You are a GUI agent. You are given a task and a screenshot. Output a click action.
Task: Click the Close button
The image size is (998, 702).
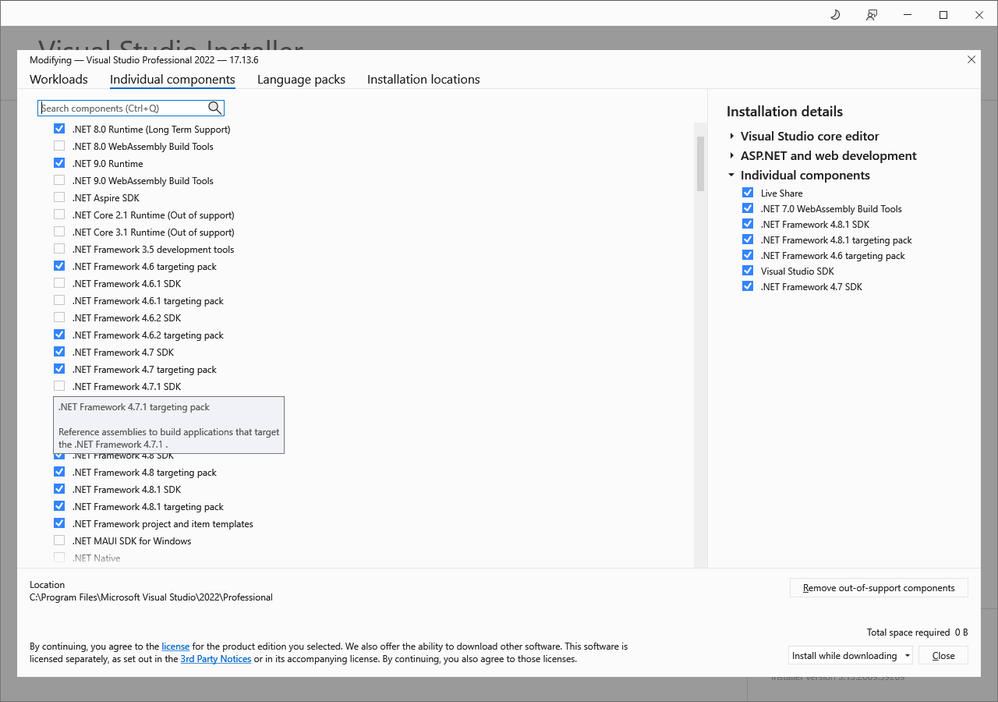(x=943, y=656)
